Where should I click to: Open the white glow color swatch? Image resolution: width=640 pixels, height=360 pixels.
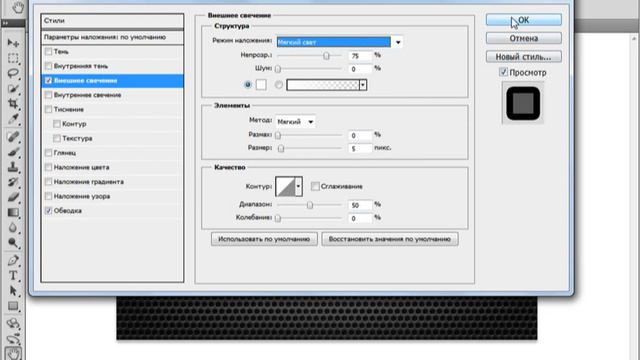click(261, 85)
